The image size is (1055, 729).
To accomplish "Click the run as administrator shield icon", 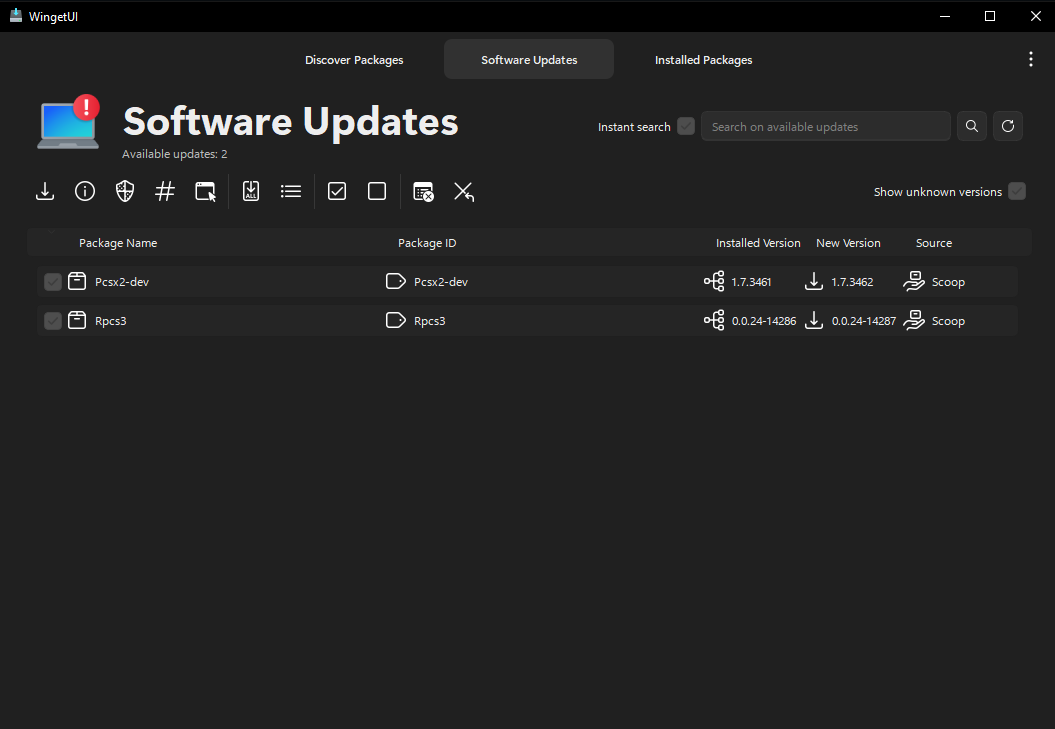I will tap(125, 192).
